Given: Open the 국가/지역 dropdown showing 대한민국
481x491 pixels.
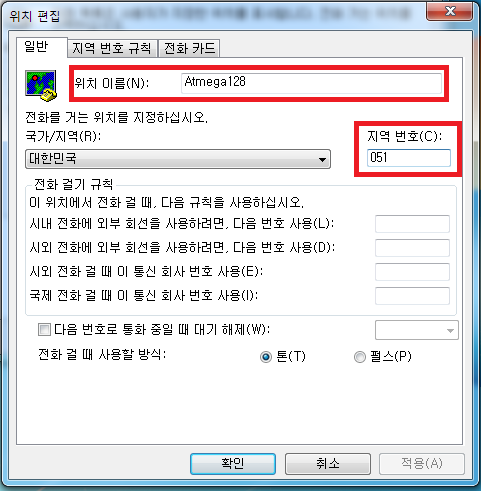Looking at the screenshot, I should click(x=178, y=159).
